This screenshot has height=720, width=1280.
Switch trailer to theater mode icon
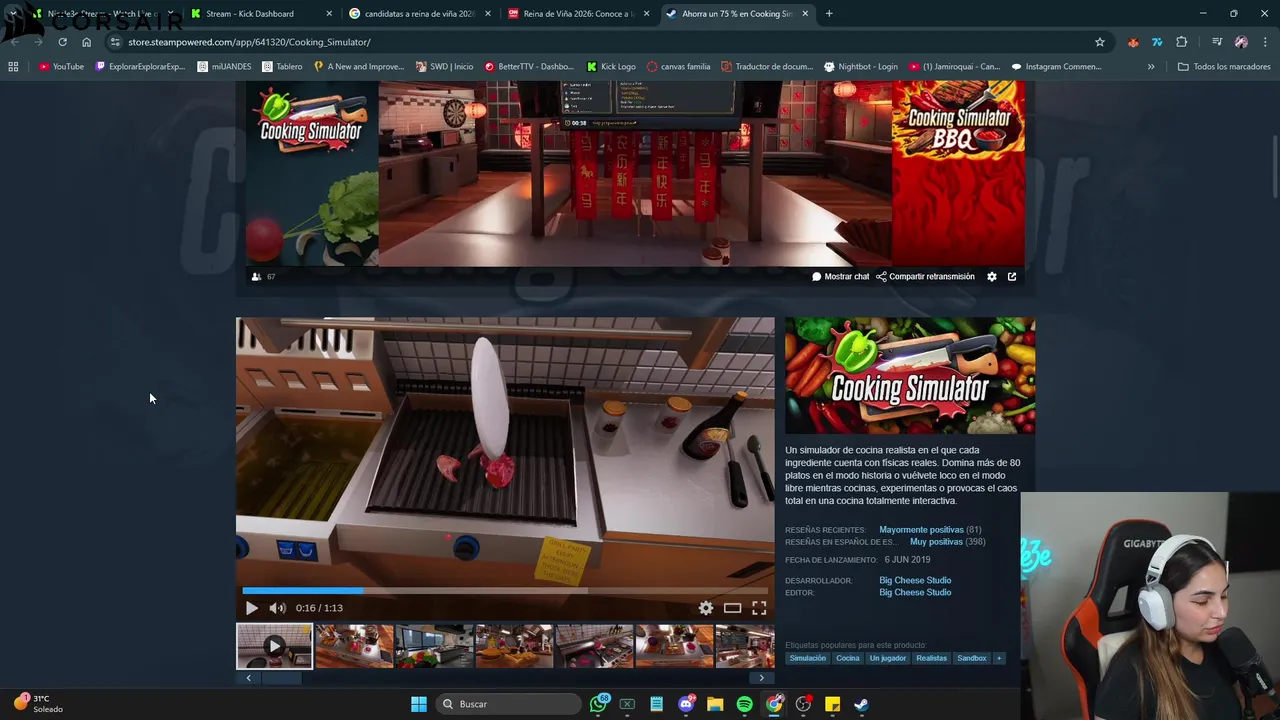[732, 608]
